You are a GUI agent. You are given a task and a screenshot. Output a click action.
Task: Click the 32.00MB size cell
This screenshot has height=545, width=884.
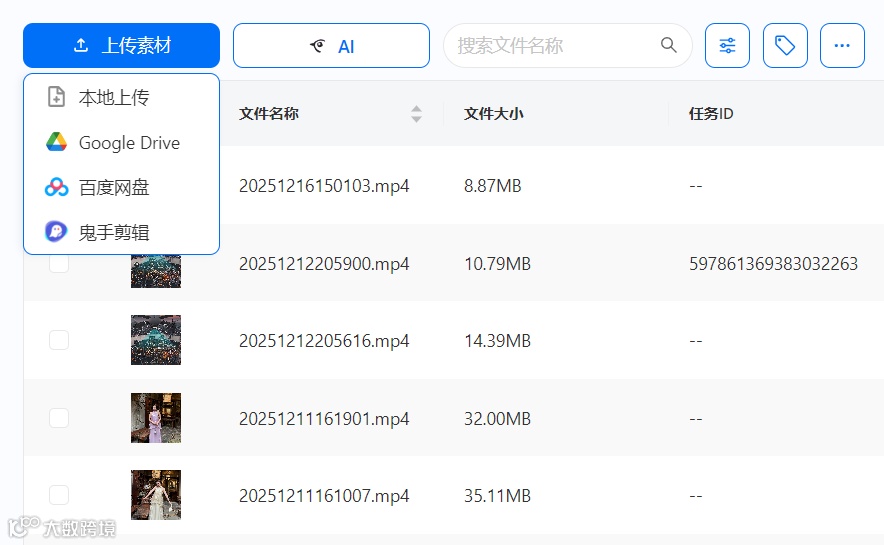click(x=497, y=419)
